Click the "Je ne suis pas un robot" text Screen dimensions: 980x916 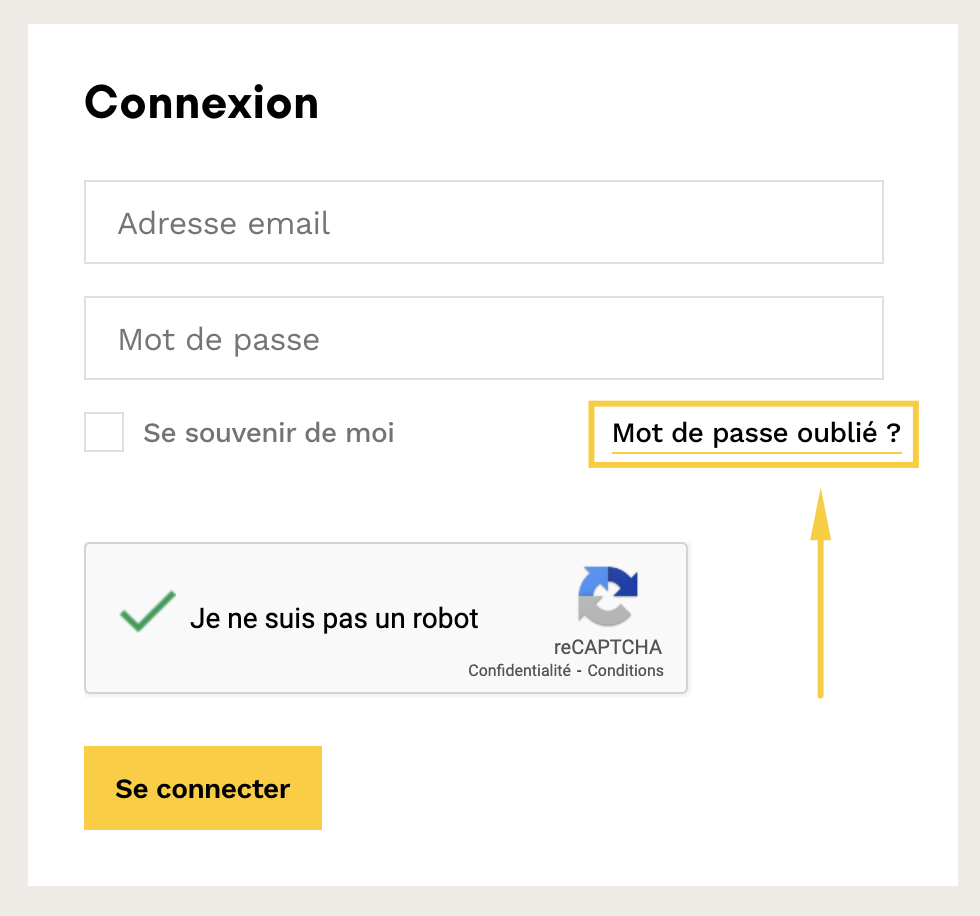(x=334, y=618)
